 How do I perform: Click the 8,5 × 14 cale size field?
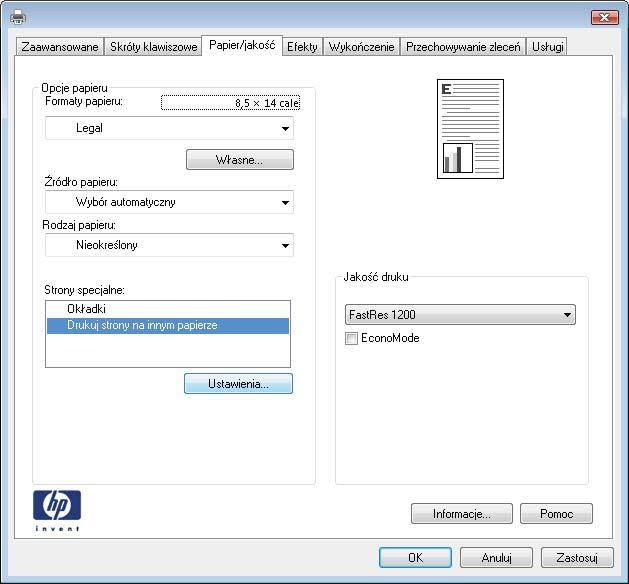click(x=230, y=103)
